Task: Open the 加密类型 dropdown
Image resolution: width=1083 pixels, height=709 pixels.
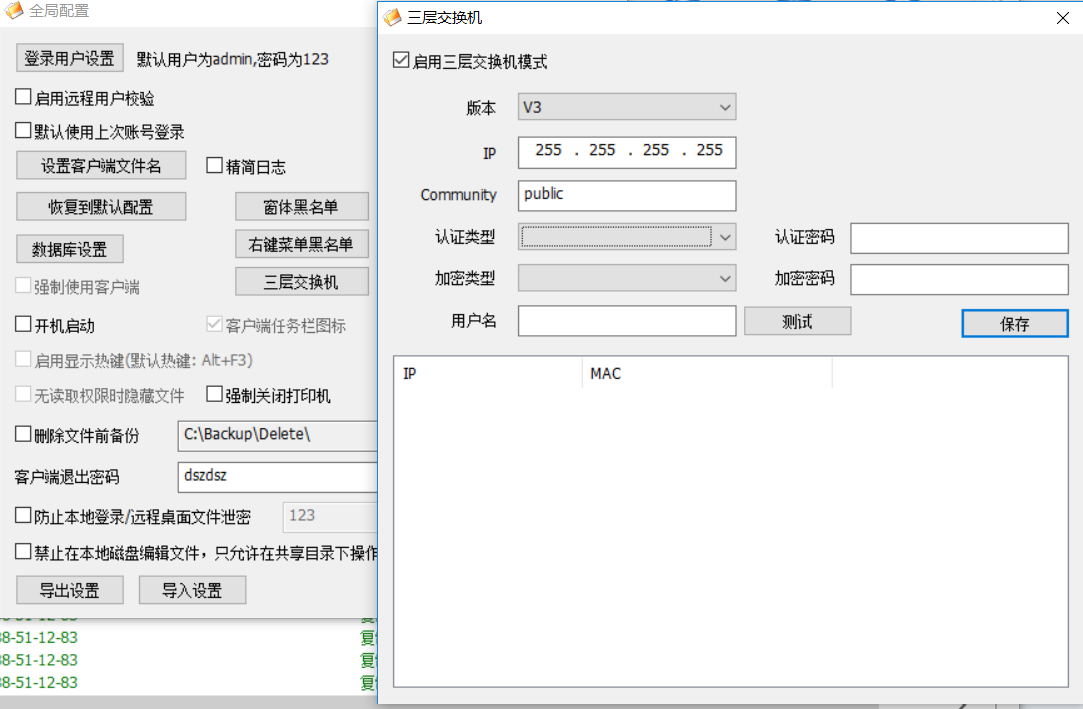Action: point(627,278)
